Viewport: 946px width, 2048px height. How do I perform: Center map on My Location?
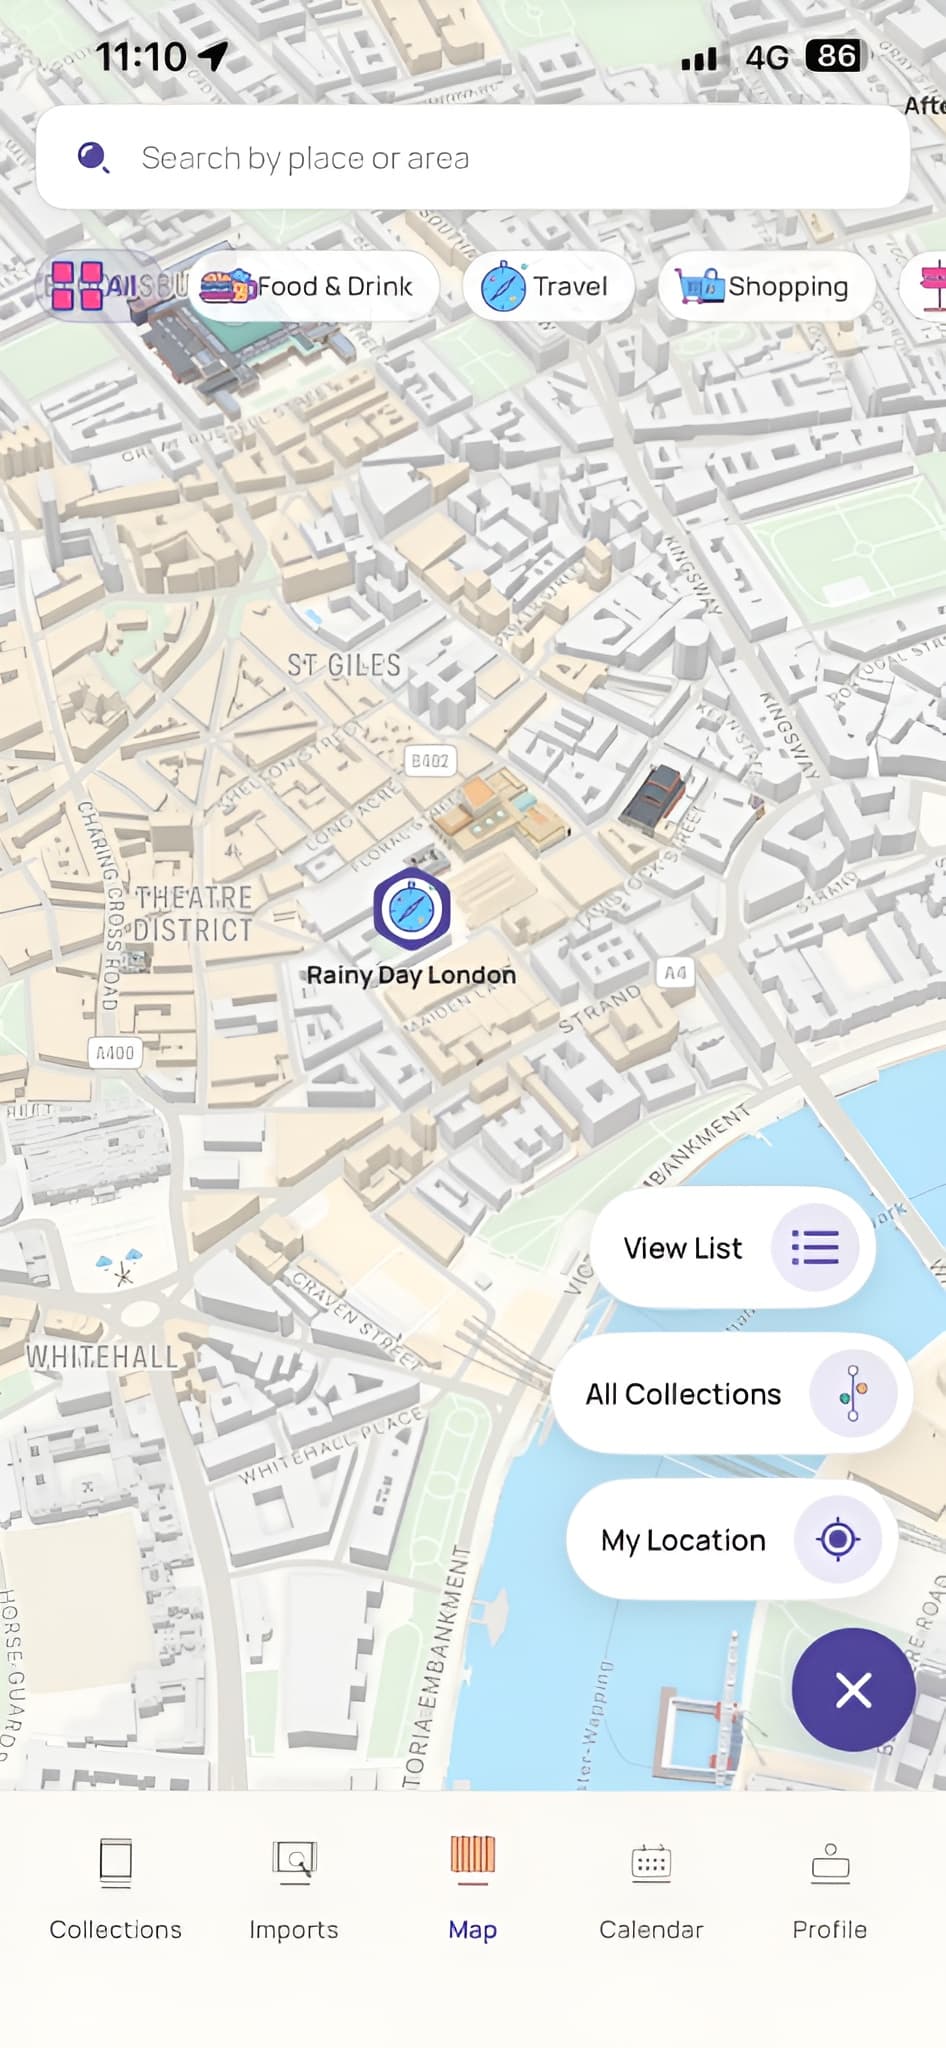pyautogui.click(x=732, y=1539)
